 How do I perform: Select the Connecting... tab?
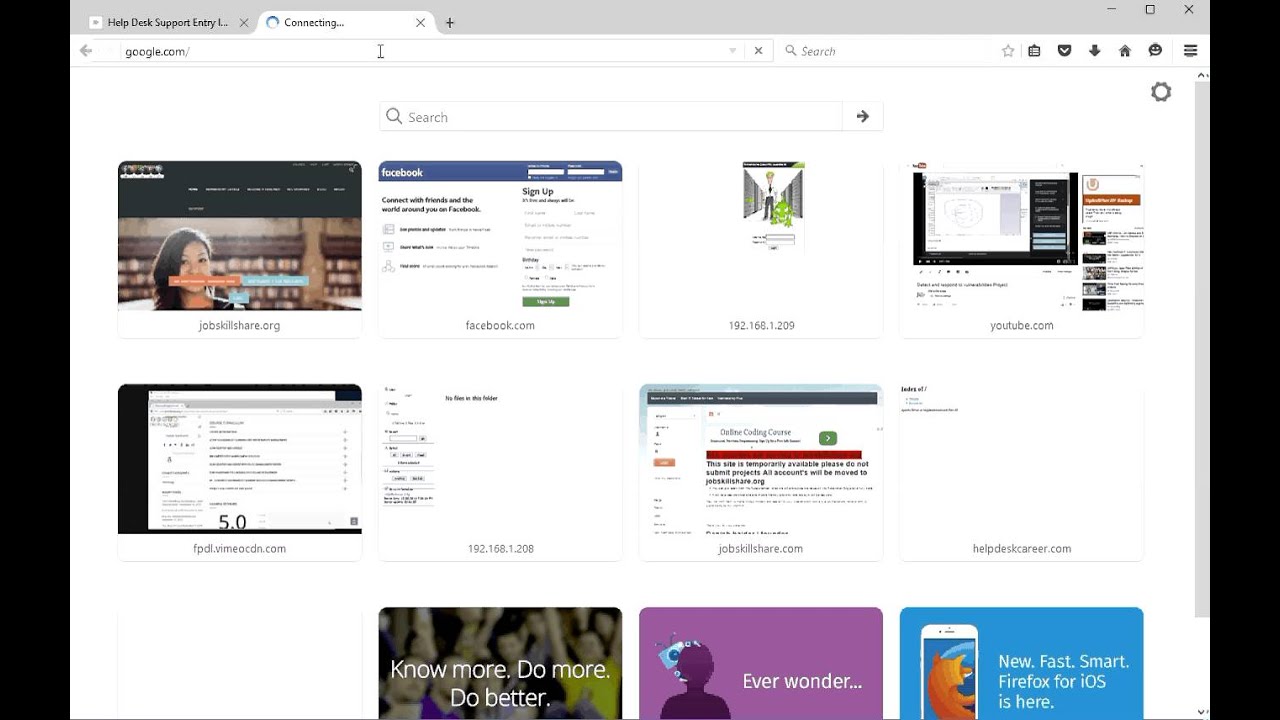point(345,23)
